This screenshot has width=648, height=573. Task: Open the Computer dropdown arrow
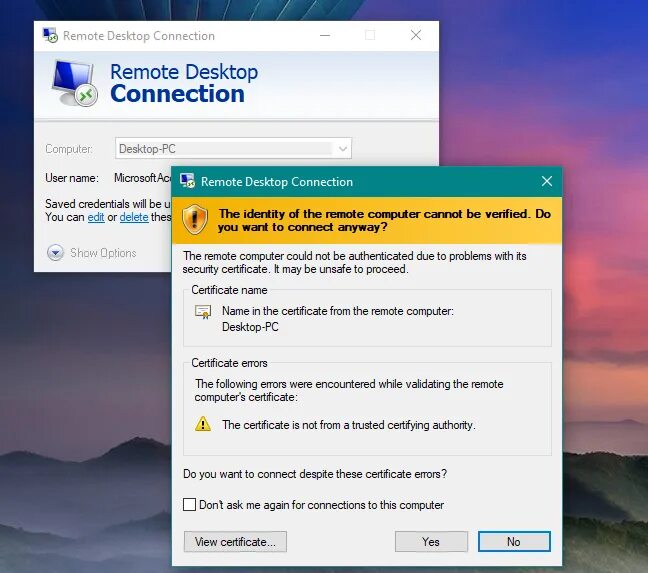coord(343,149)
